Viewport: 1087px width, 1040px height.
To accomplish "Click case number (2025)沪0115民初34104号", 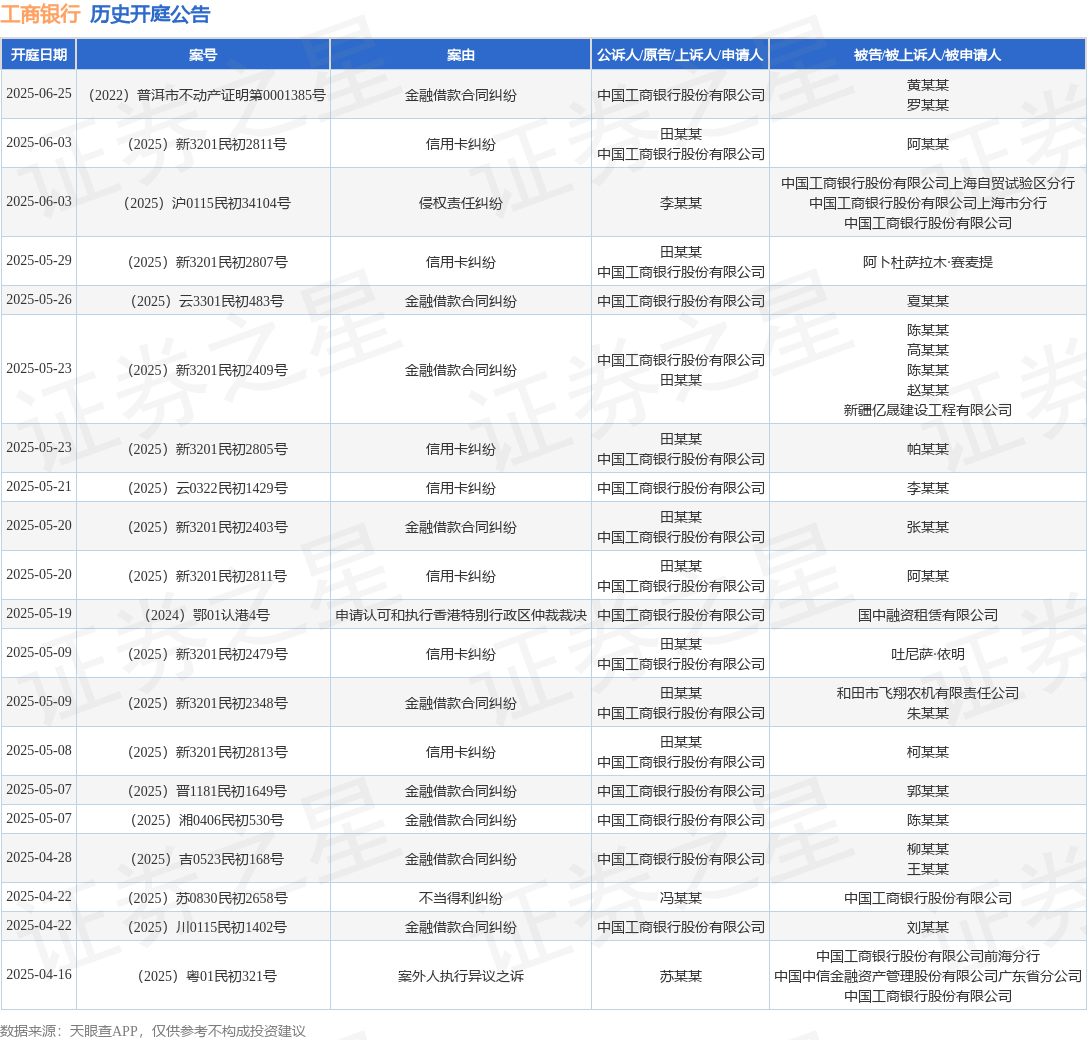I will click(x=203, y=203).
